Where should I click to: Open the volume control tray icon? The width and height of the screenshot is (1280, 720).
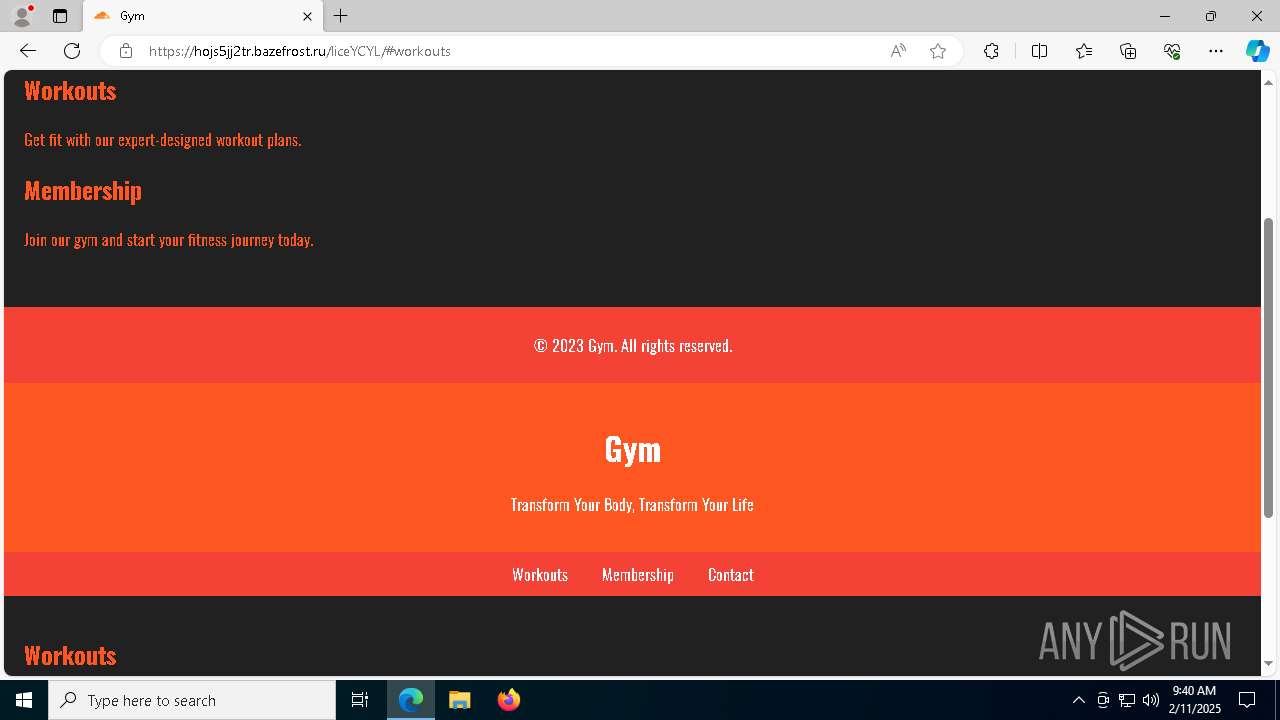[1150, 700]
